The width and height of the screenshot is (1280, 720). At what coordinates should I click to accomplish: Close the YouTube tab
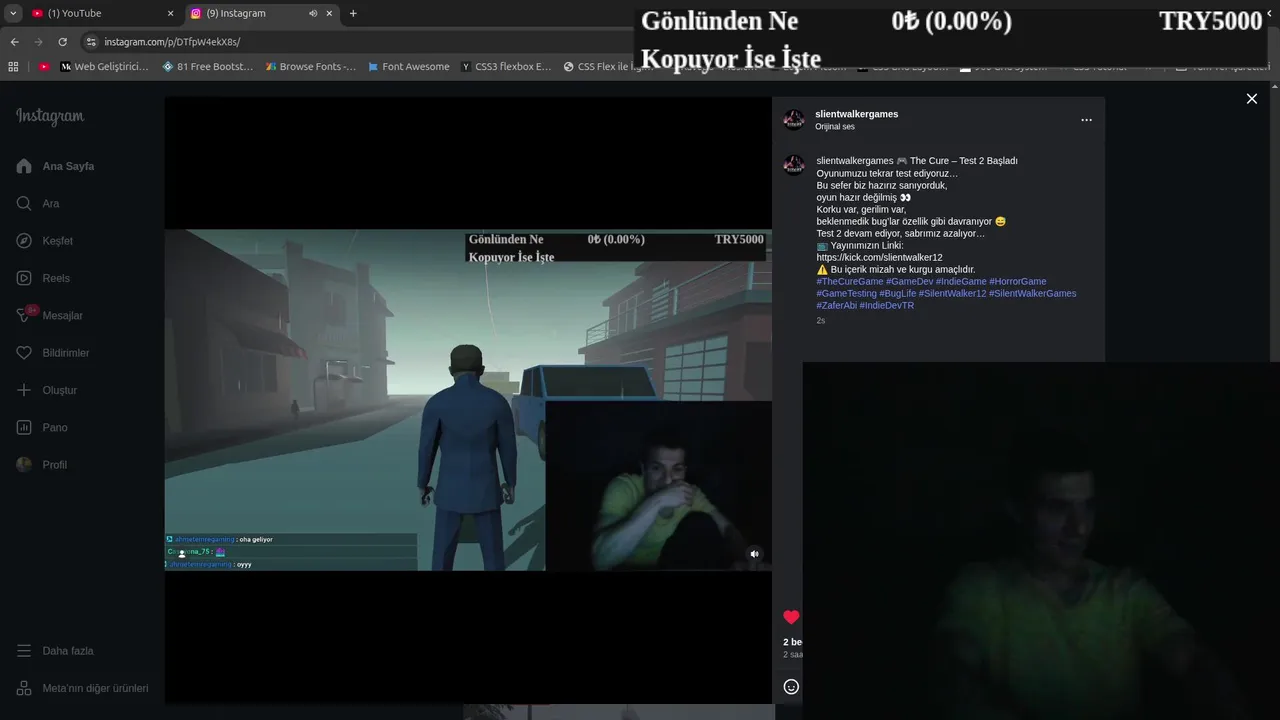pyautogui.click(x=170, y=14)
